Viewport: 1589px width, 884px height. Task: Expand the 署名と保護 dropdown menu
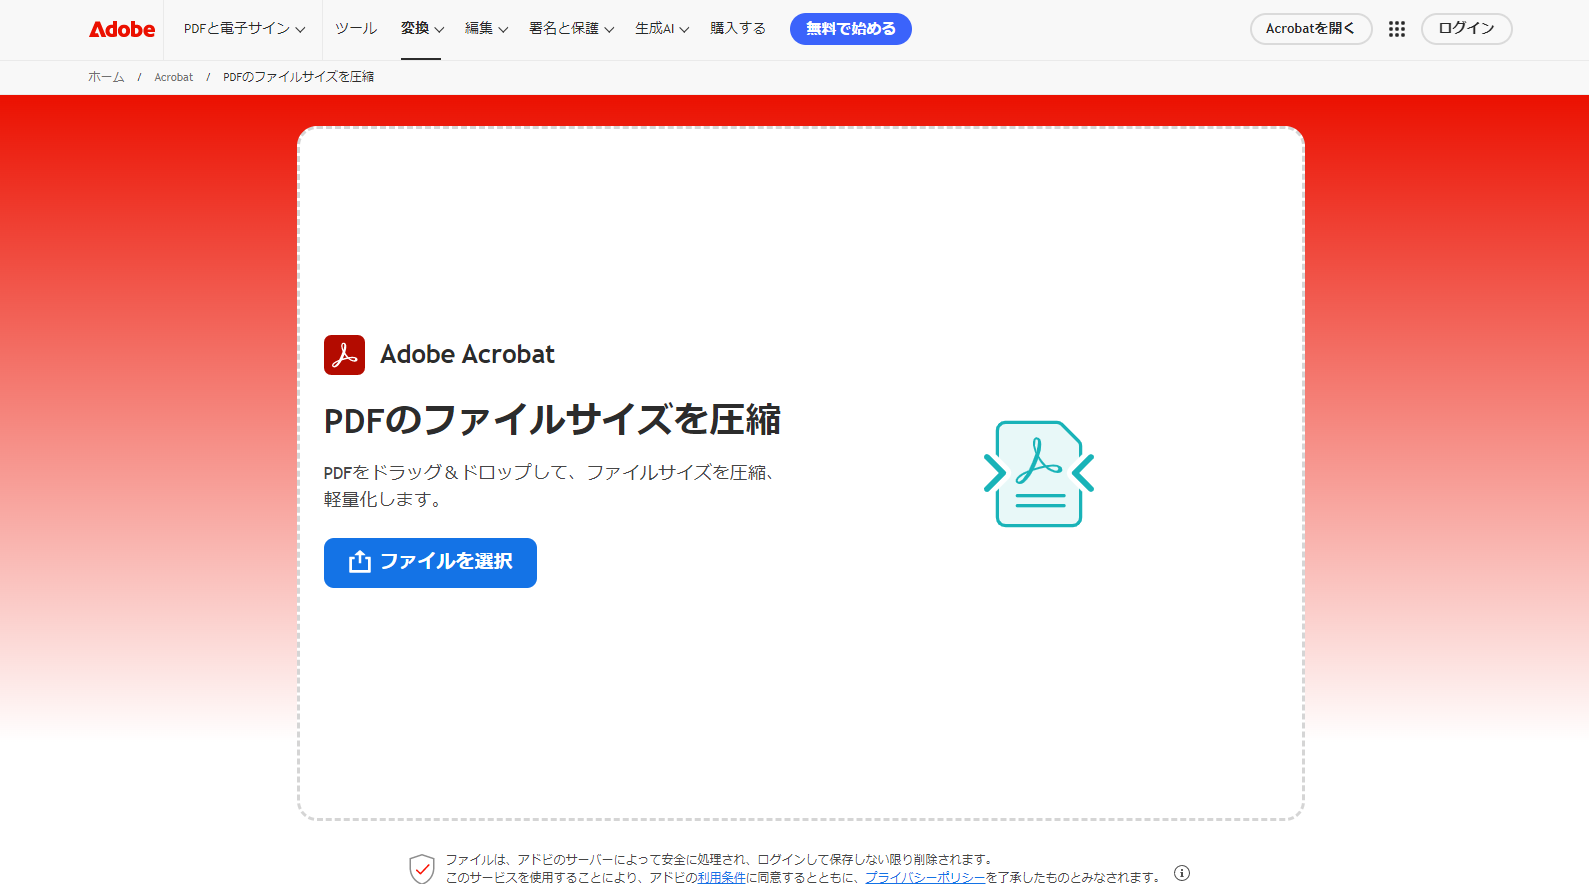point(571,29)
